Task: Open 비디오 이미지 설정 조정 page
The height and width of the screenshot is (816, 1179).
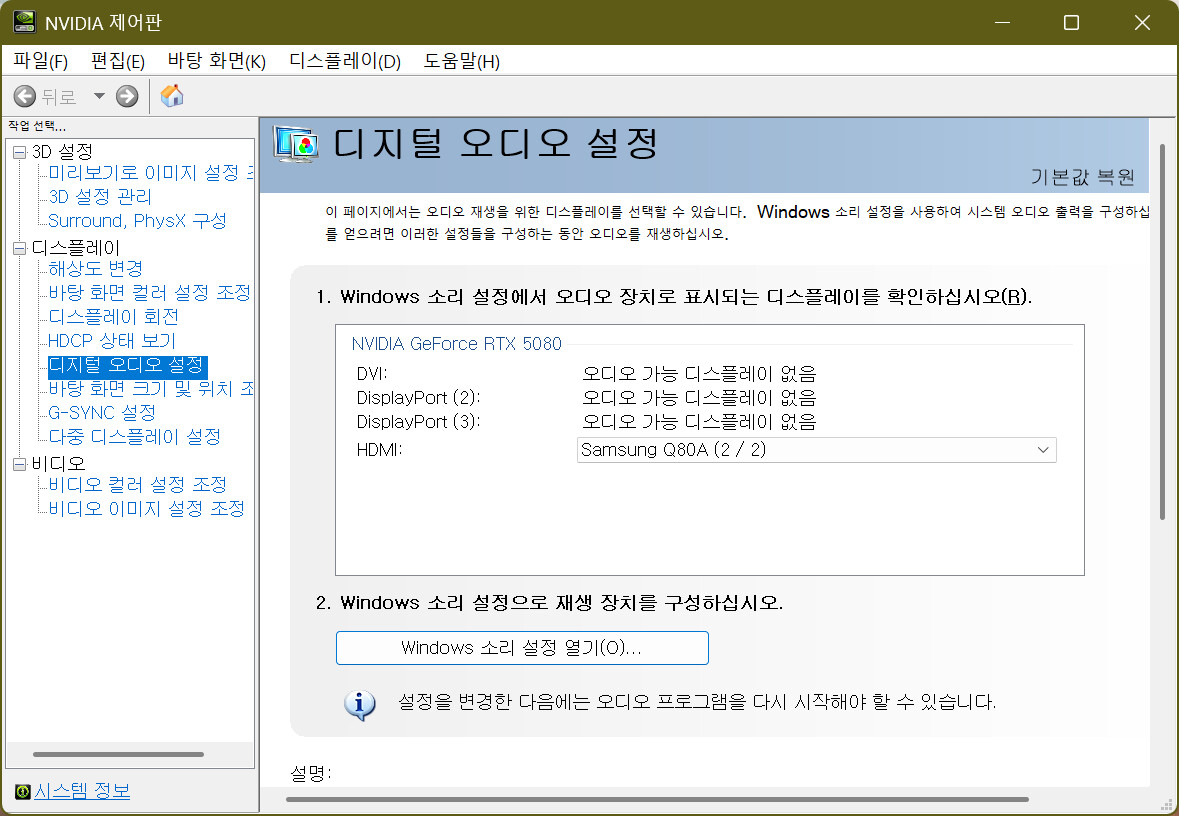Action: coord(147,509)
